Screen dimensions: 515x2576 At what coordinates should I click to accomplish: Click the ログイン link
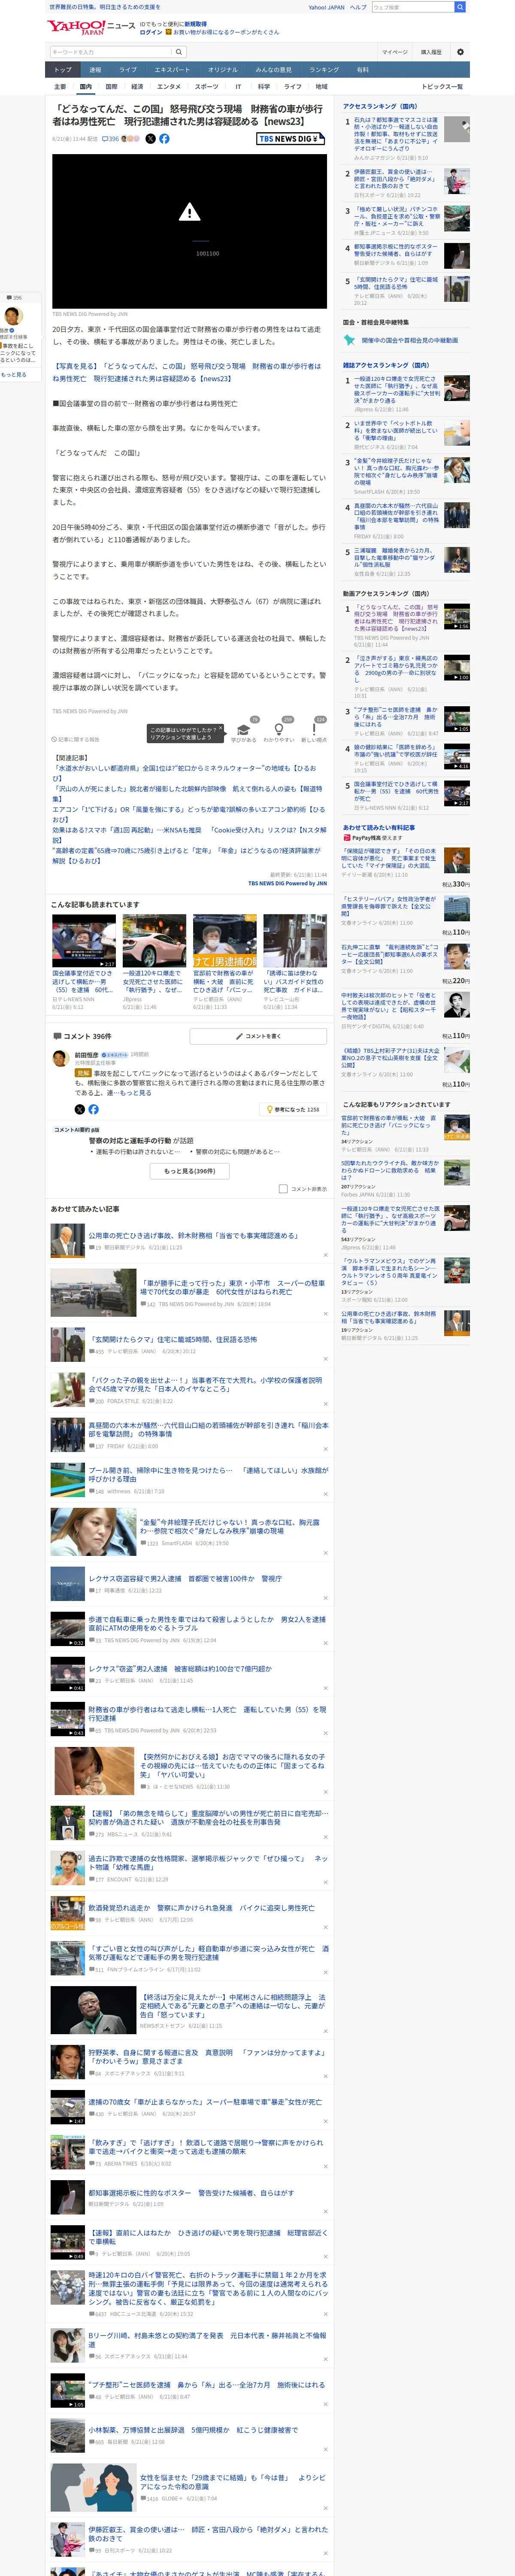(x=151, y=32)
